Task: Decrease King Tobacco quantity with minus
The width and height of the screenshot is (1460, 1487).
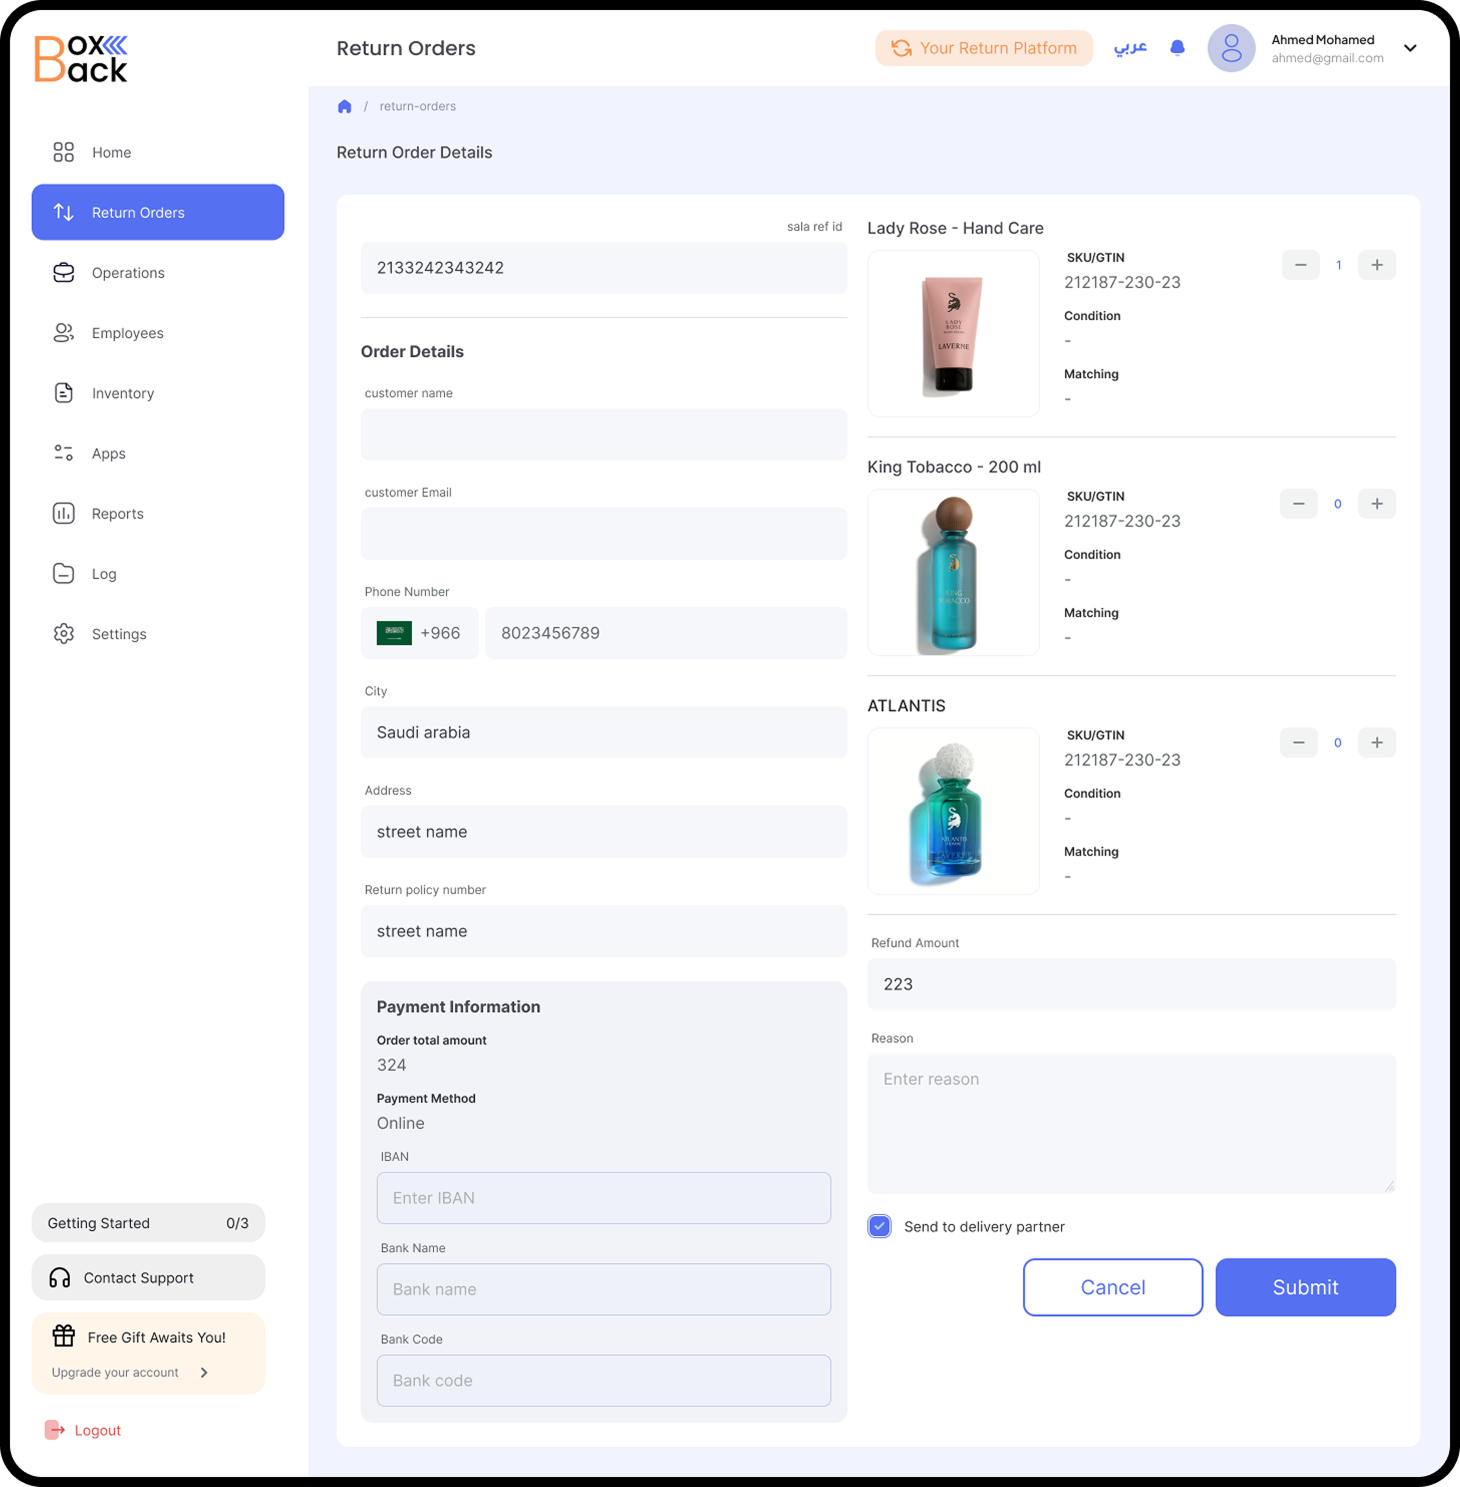Action: coord(1298,504)
